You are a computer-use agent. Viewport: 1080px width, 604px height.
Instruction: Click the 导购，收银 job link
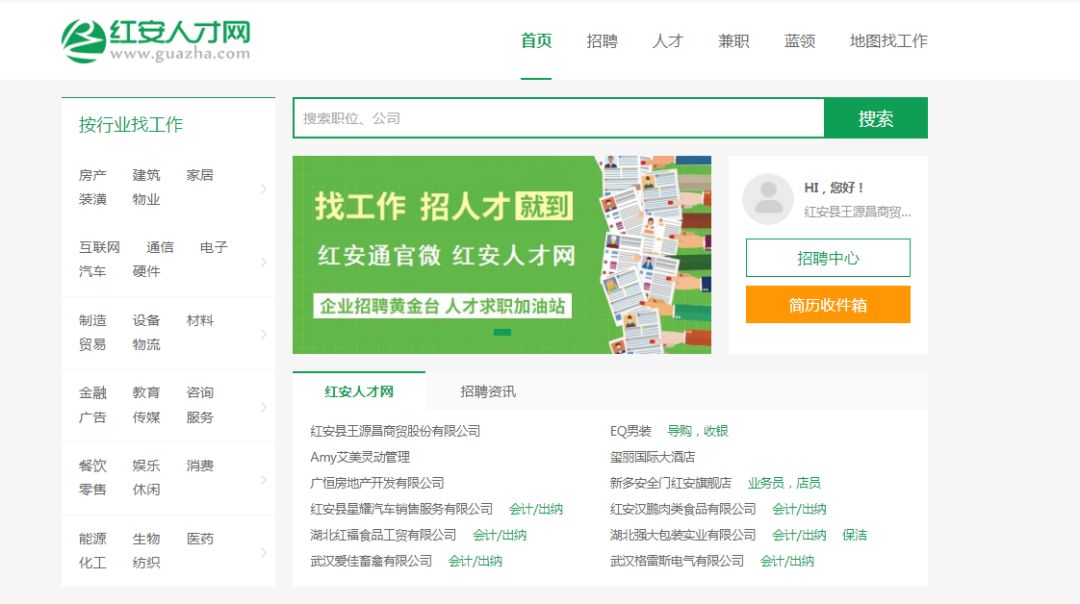point(697,431)
